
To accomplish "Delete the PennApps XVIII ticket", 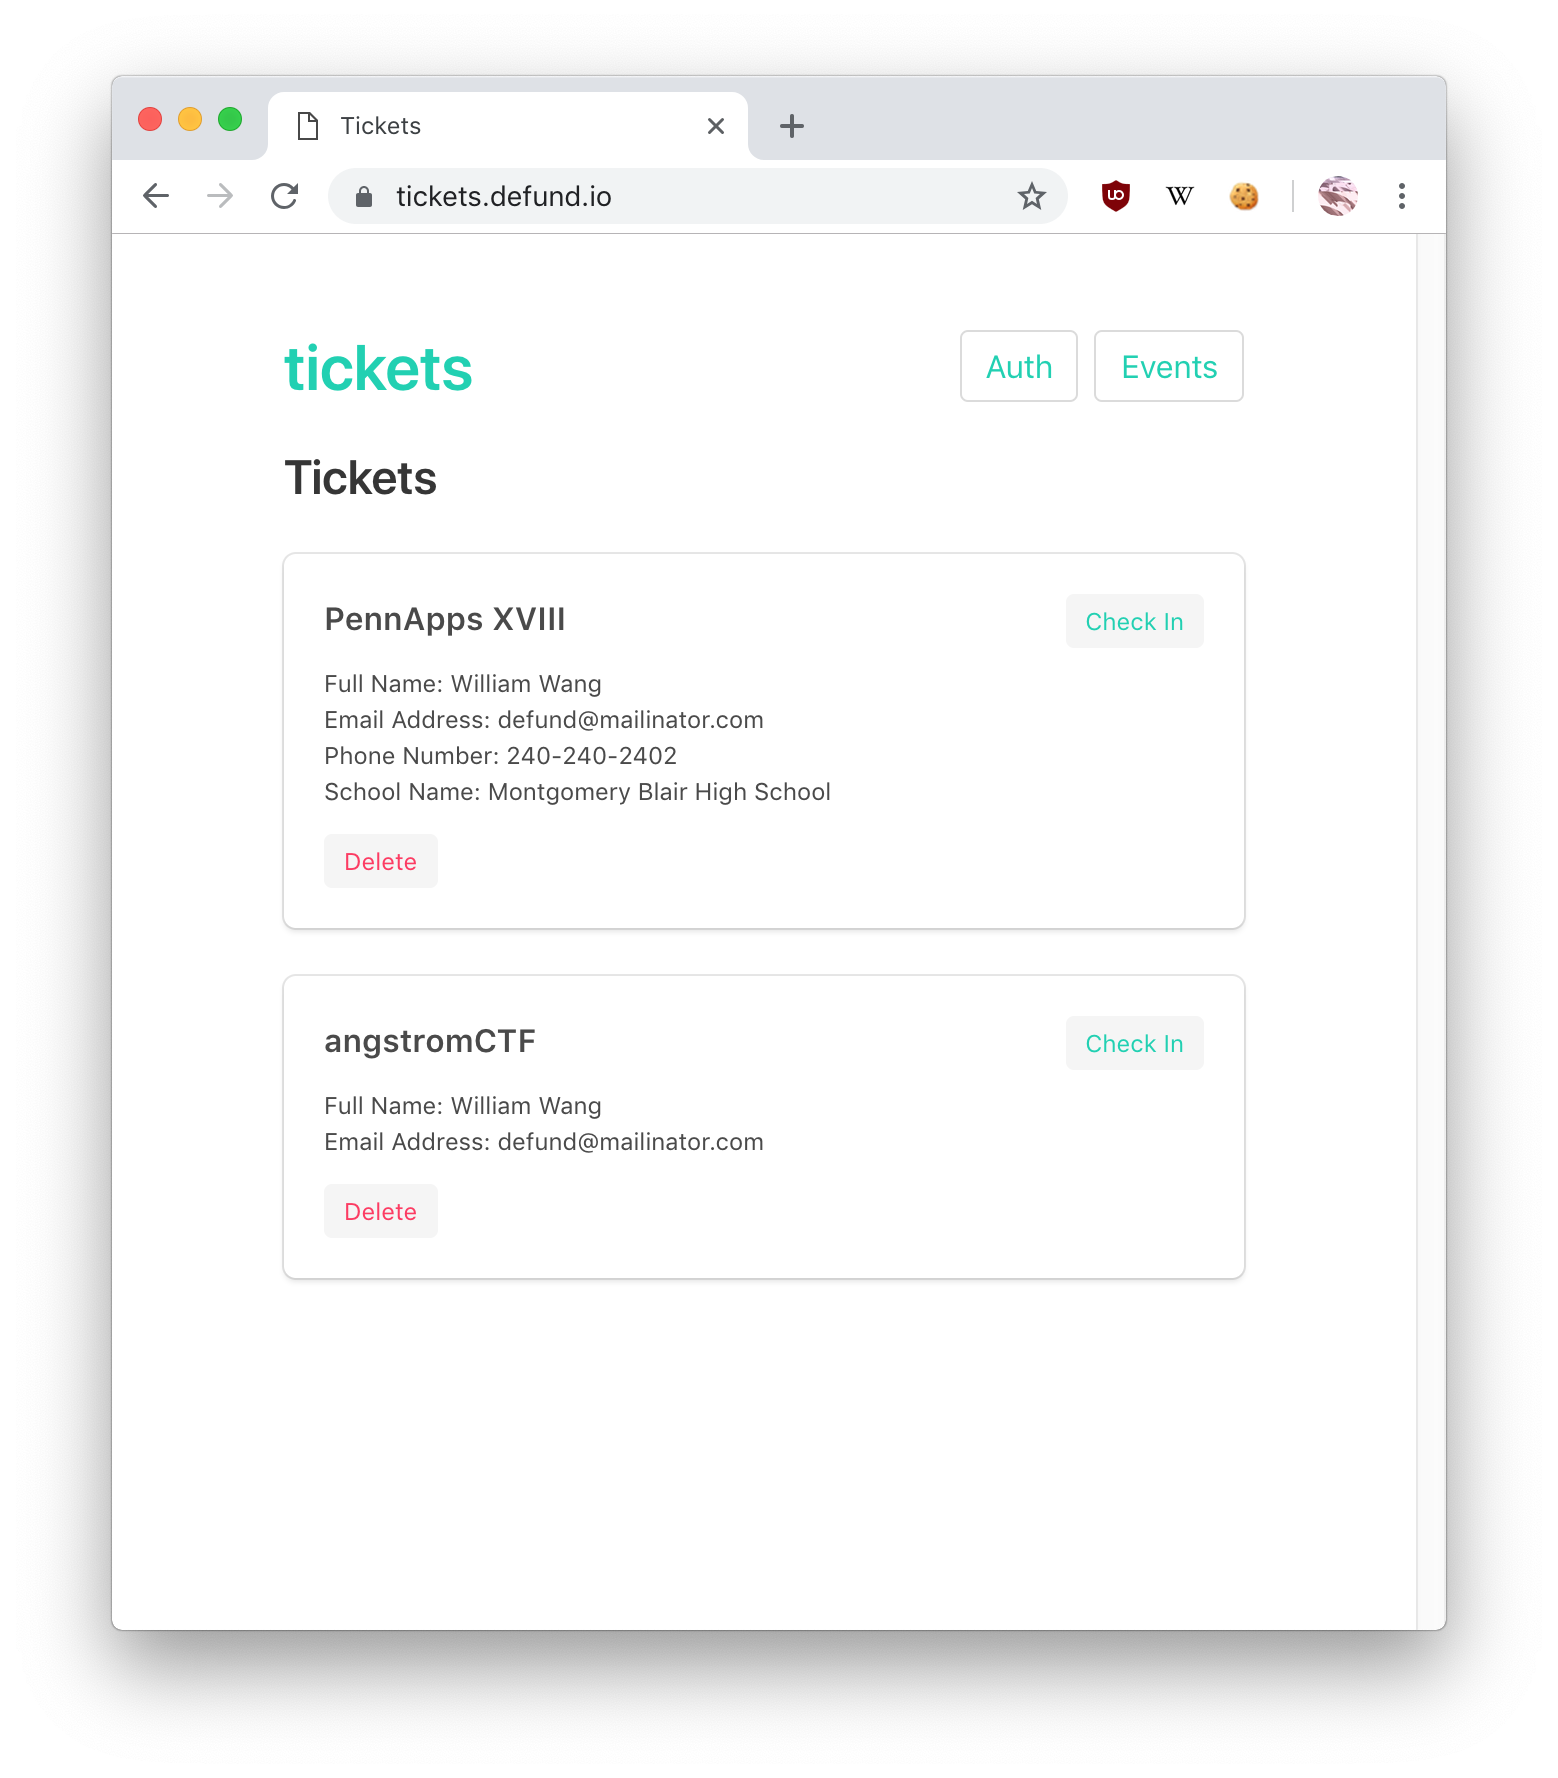I will (x=381, y=861).
